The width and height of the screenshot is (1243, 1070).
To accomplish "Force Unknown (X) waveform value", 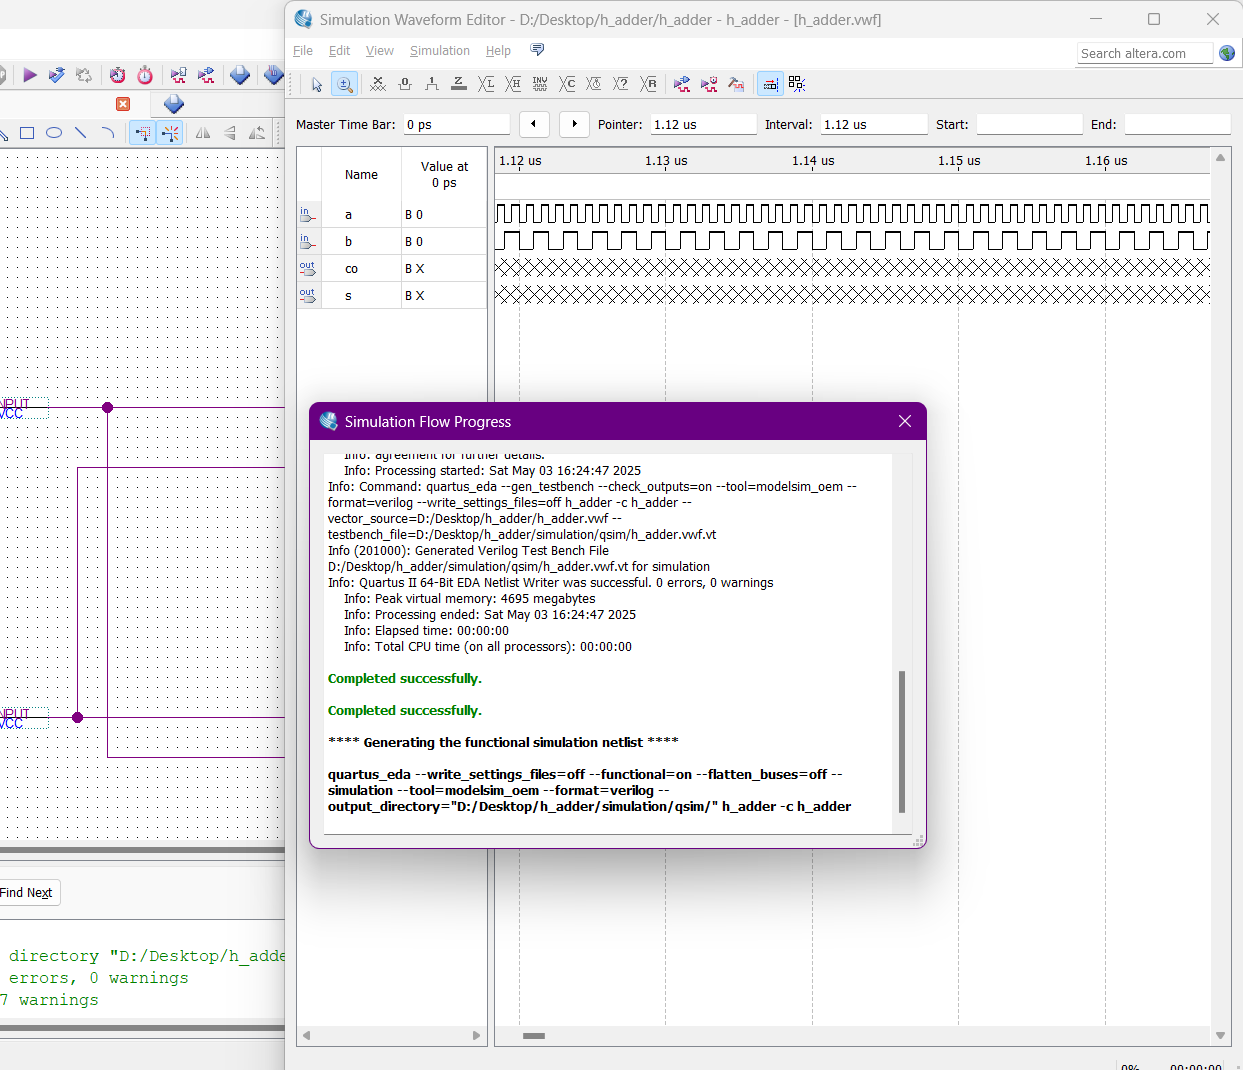I will [378, 85].
